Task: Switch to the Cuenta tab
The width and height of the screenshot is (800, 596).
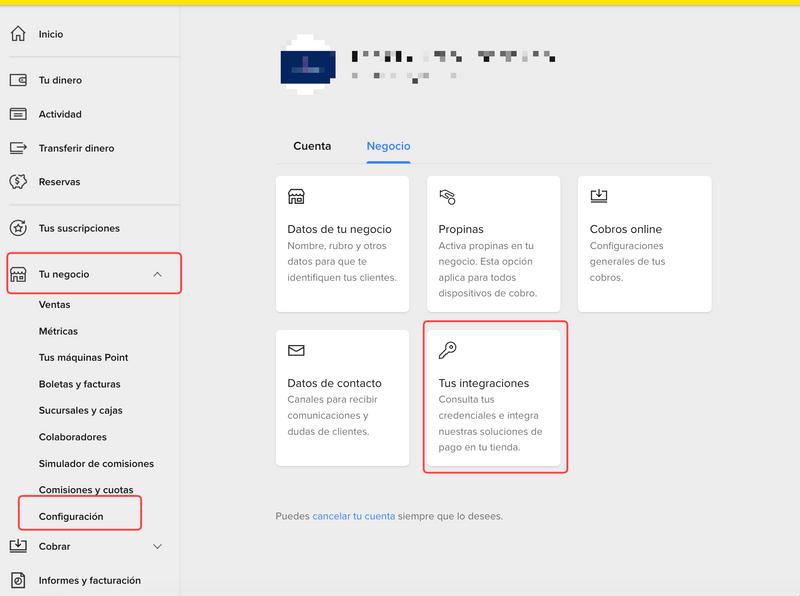Action: 312,146
